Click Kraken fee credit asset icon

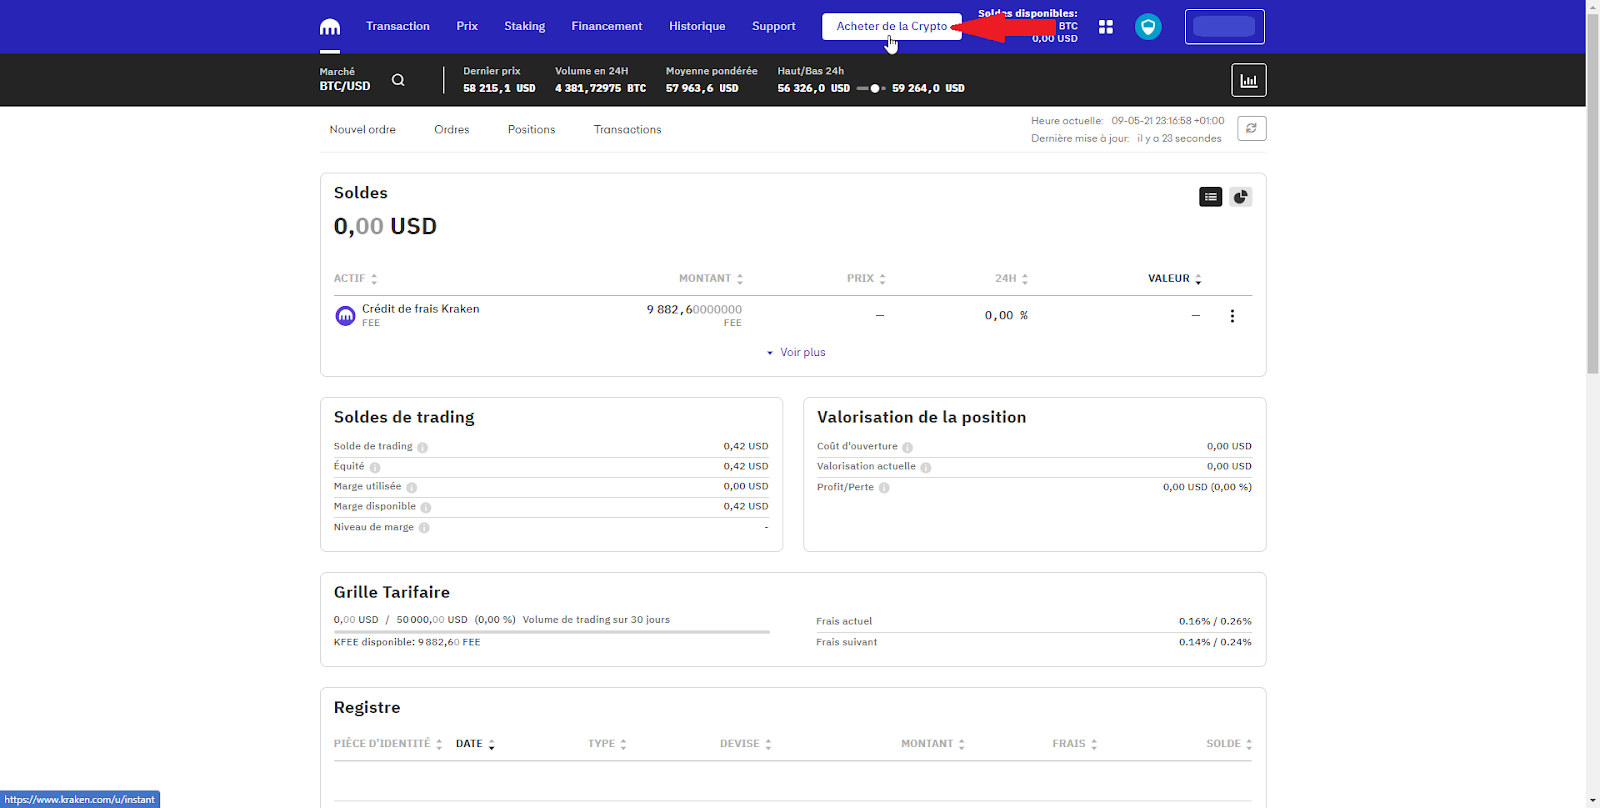(x=345, y=316)
